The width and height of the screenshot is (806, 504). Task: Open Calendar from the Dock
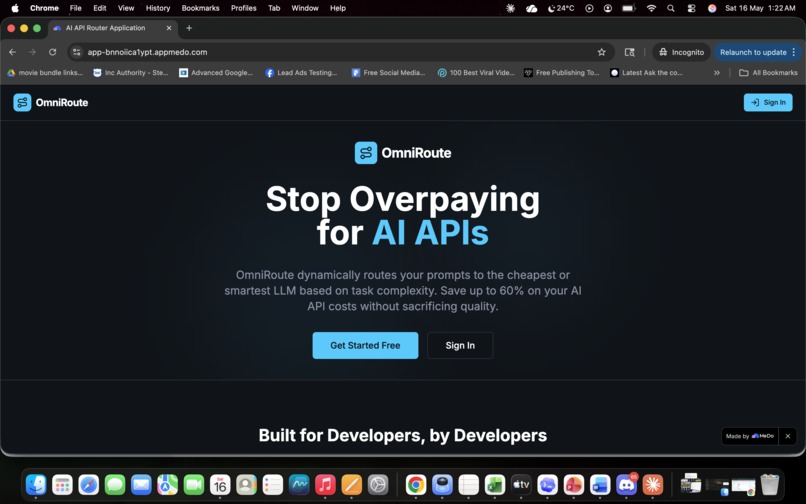click(x=220, y=484)
